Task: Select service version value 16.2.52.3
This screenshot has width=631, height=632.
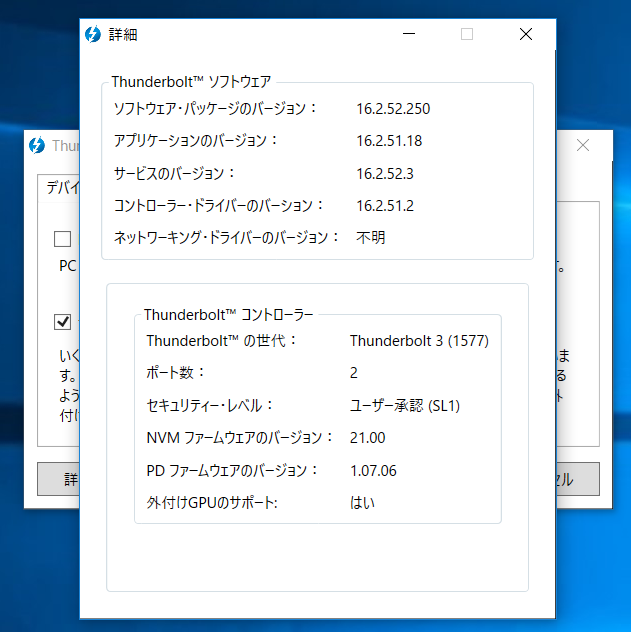Action: (x=385, y=174)
